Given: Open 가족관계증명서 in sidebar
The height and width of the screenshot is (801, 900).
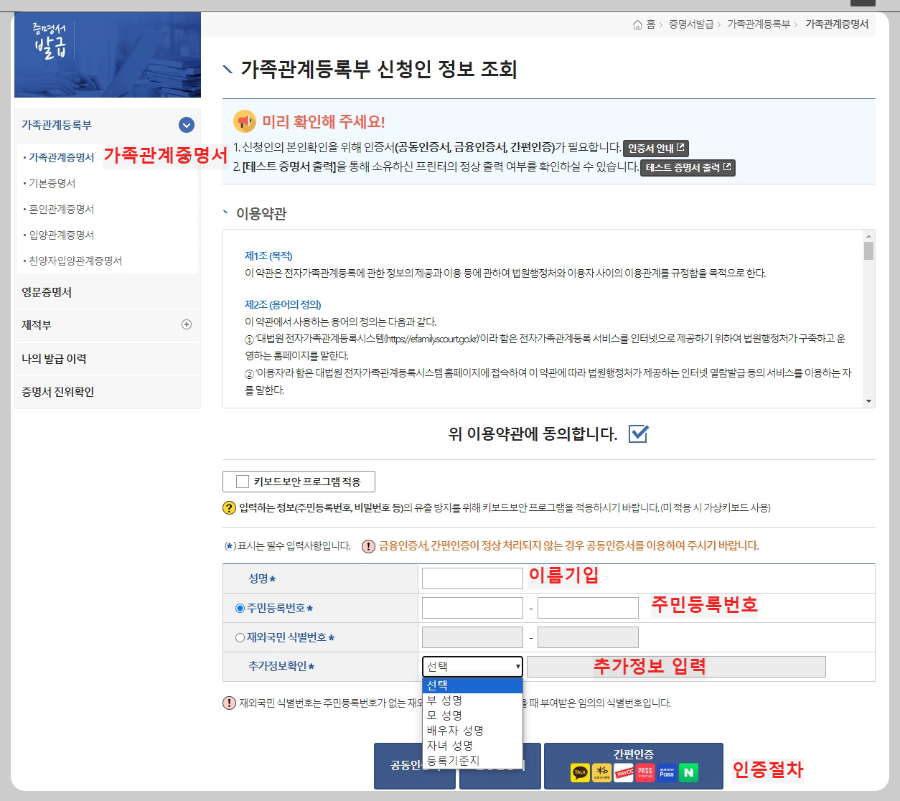Looking at the screenshot, I should coord(61,157).
